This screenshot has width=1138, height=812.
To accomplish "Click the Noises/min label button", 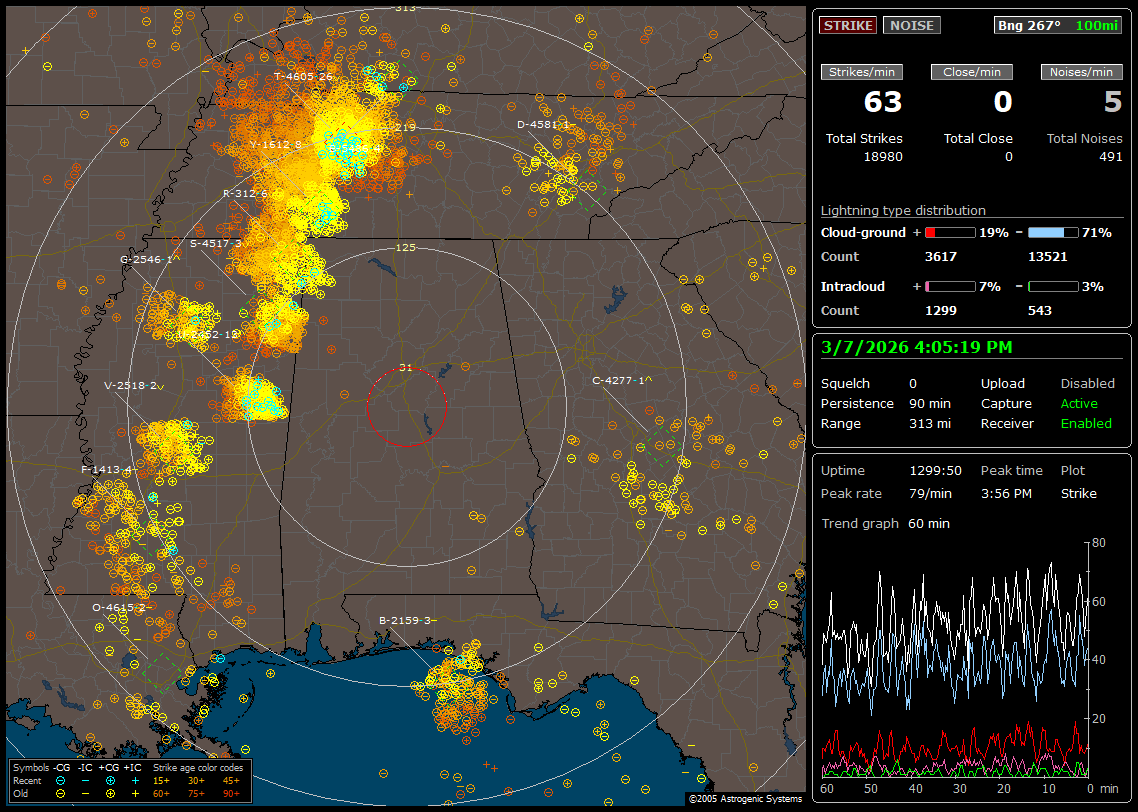I will pos(1082,72).
